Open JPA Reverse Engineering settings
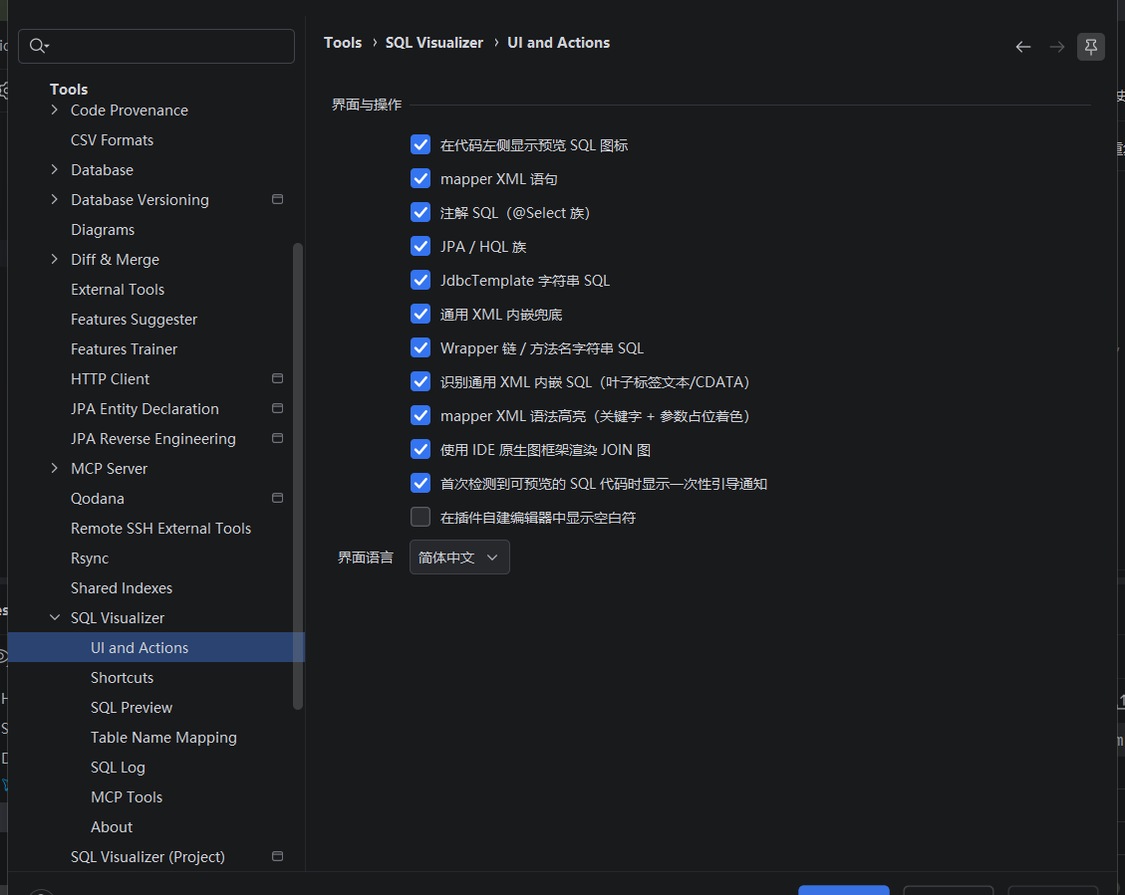Viewport: 1125px width, 895px height. 153,439
